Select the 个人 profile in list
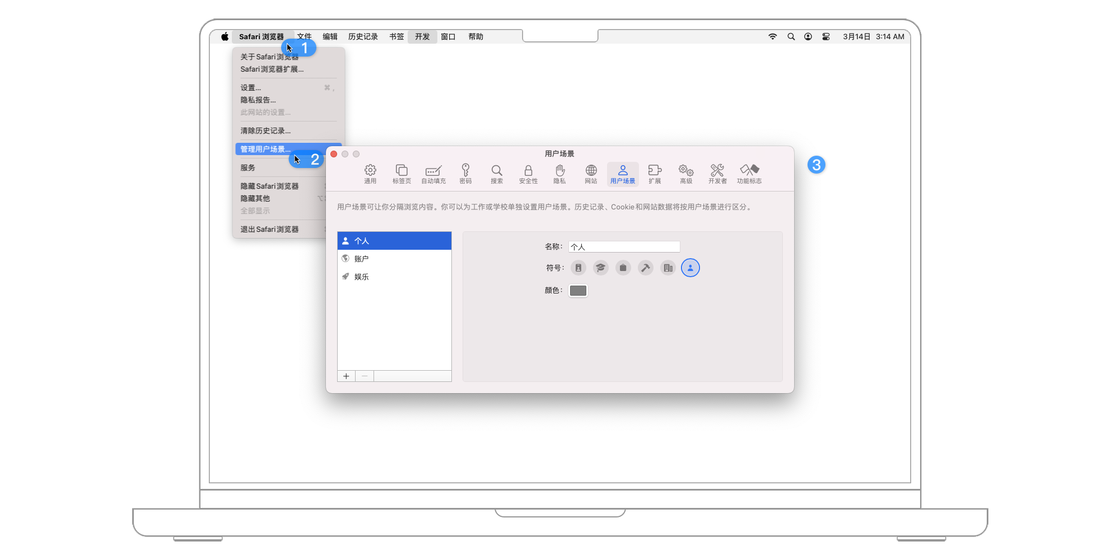The width and height of the screenshot is (1120, 560). tap(394, 241)
